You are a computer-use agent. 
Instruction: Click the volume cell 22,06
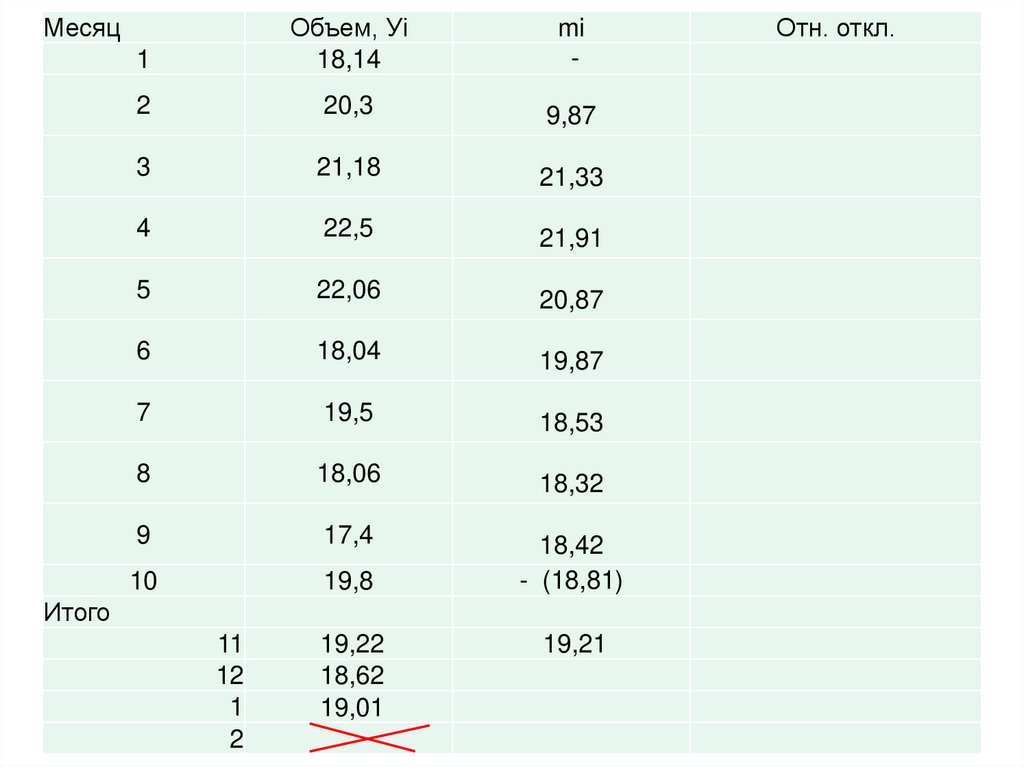(x=349, y=290)
